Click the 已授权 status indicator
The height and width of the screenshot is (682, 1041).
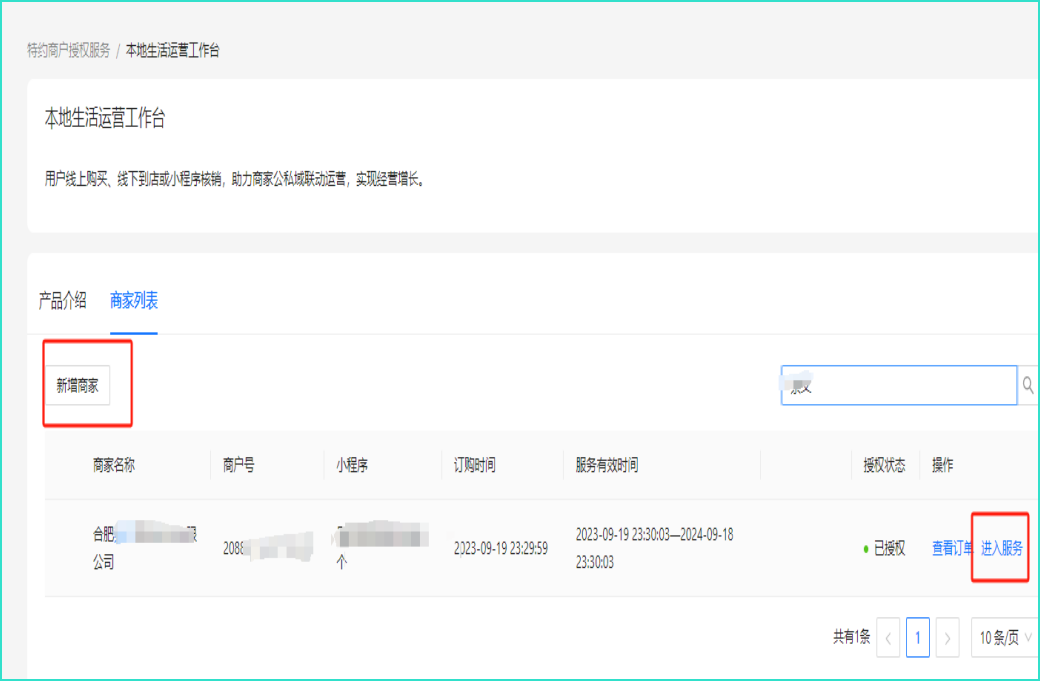[888, 548]
